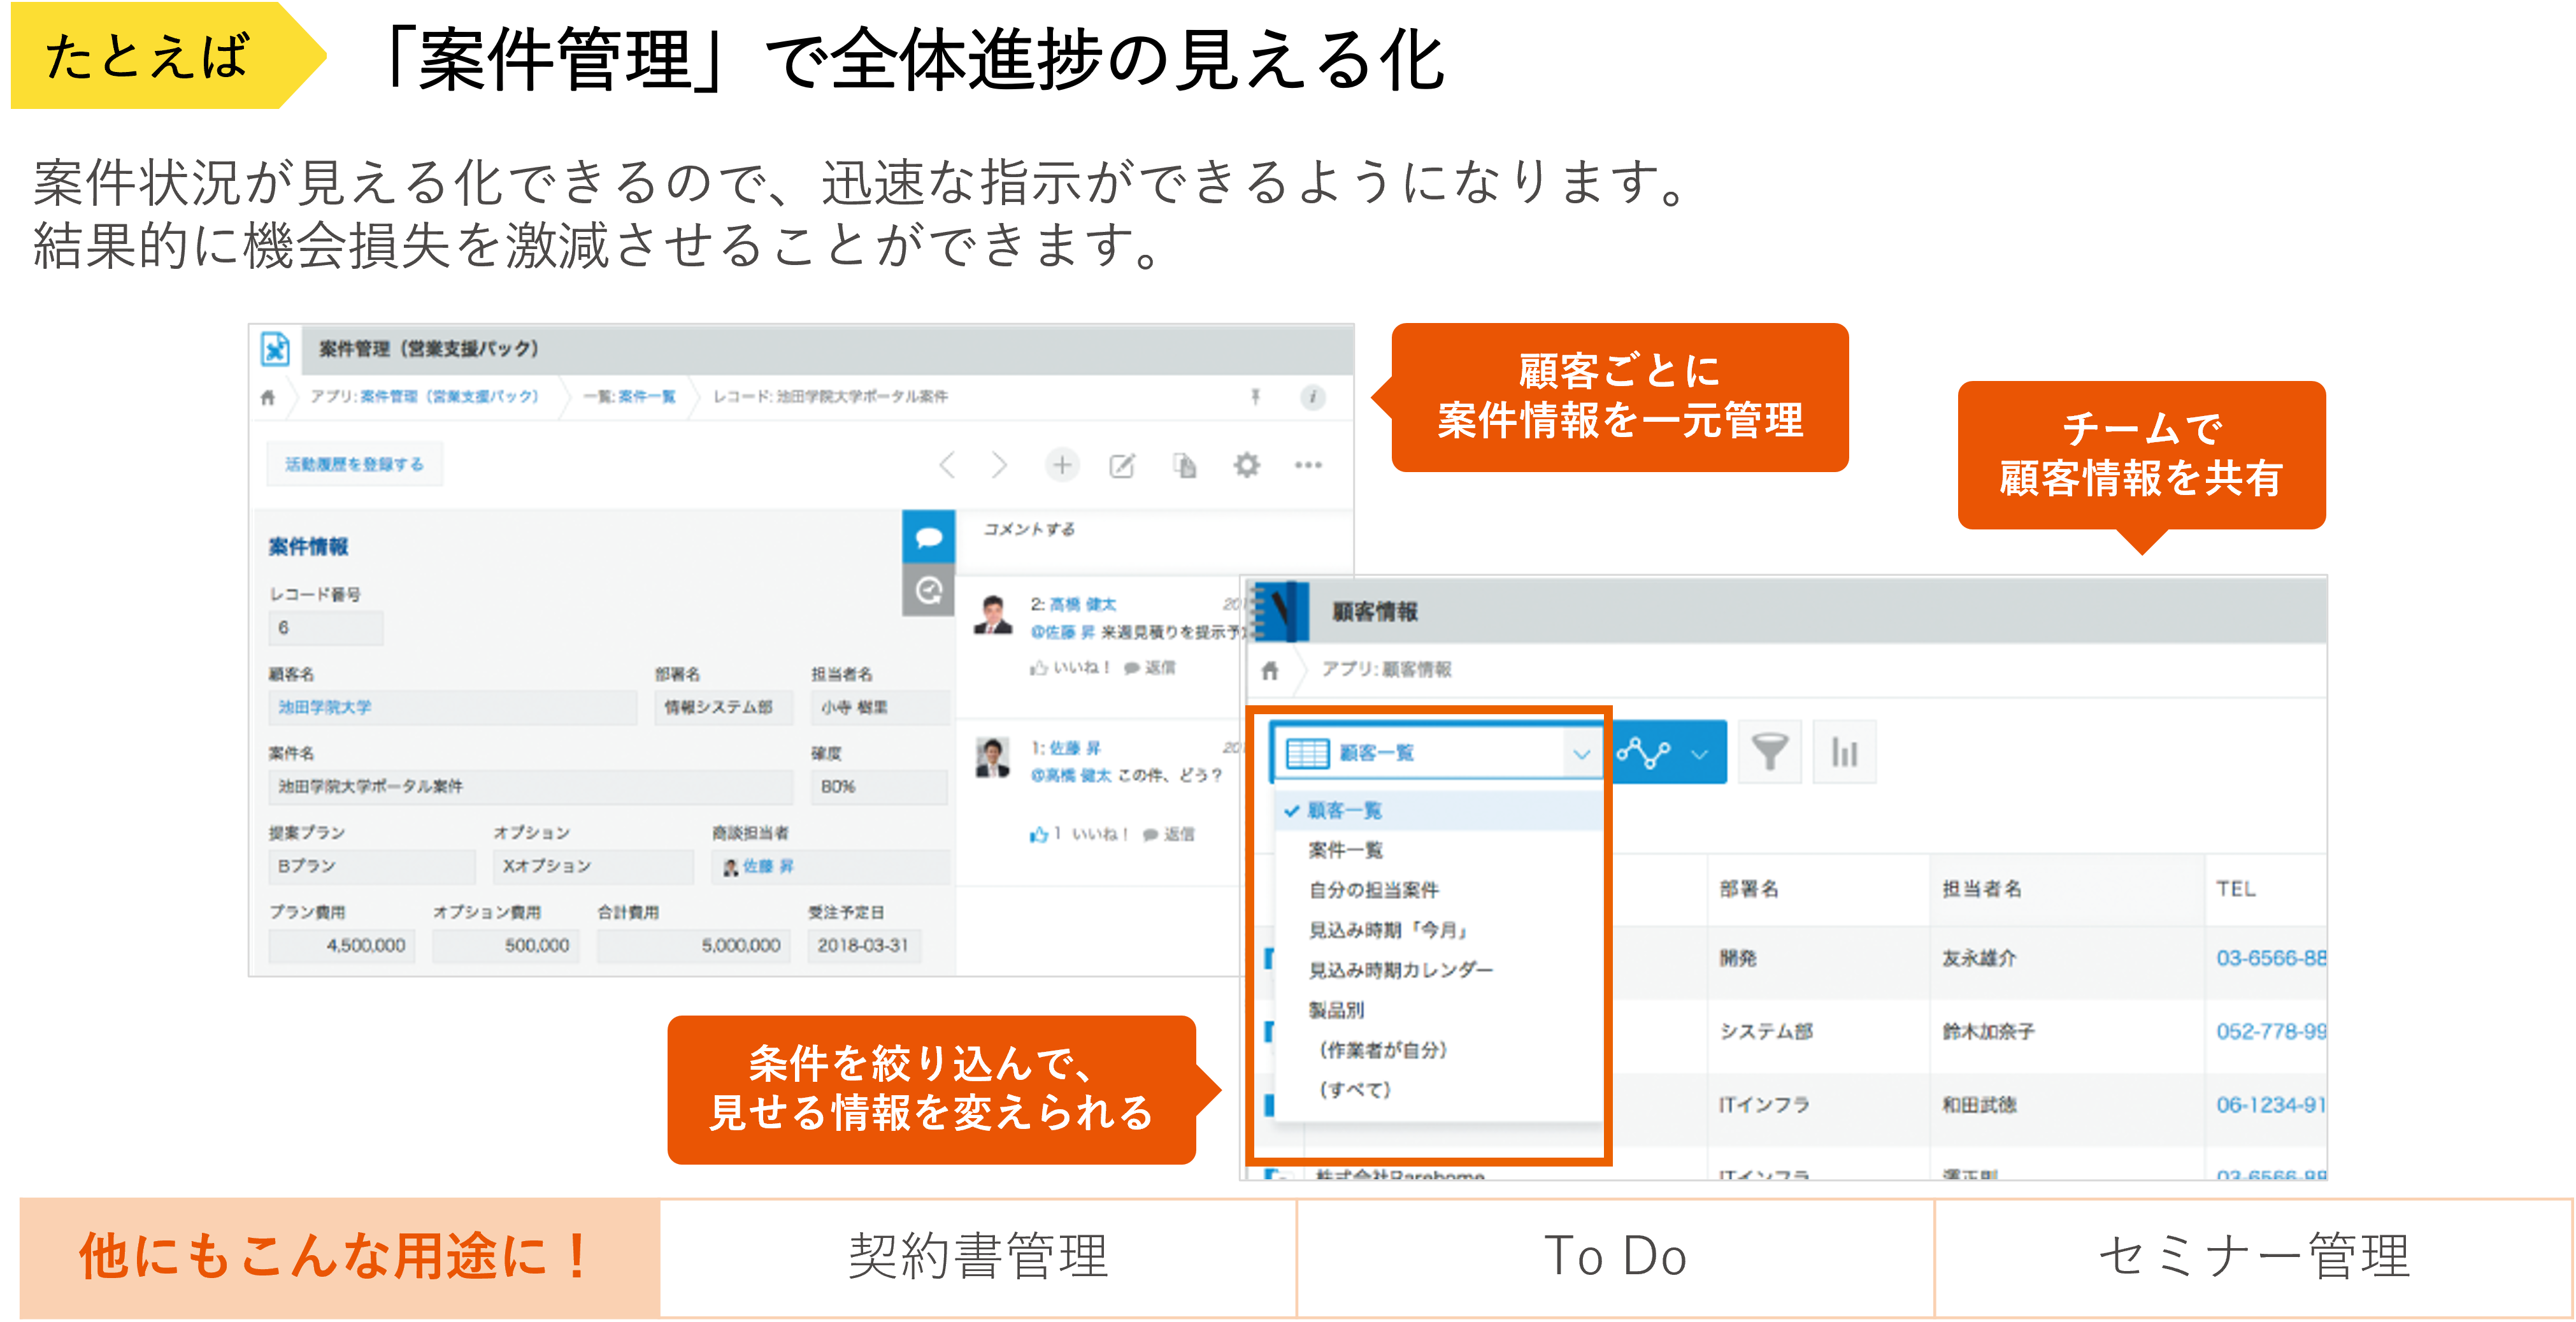Image resolution: width=2576 pixels, height=1322 pixels.
Task: Click the duplicate record icon
Action: click(1184, 465)
